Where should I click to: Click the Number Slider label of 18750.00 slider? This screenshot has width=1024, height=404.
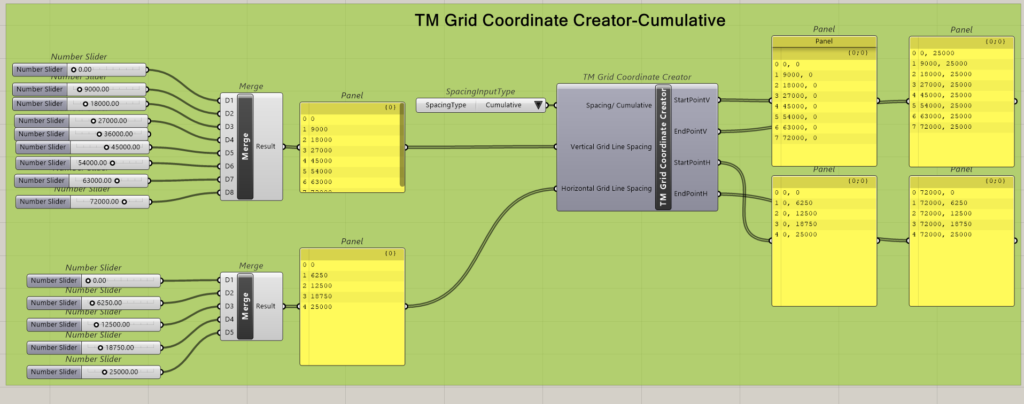[x=54, y=347]
